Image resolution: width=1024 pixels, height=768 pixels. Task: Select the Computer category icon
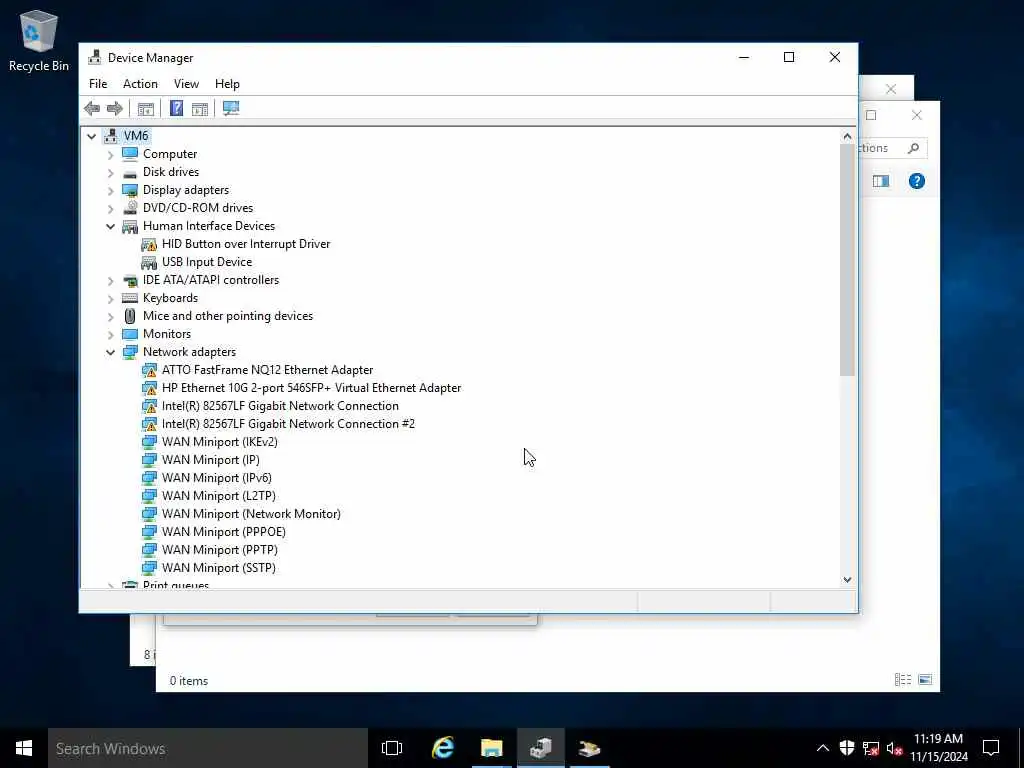pyautogui.click(x=130, y=153)
